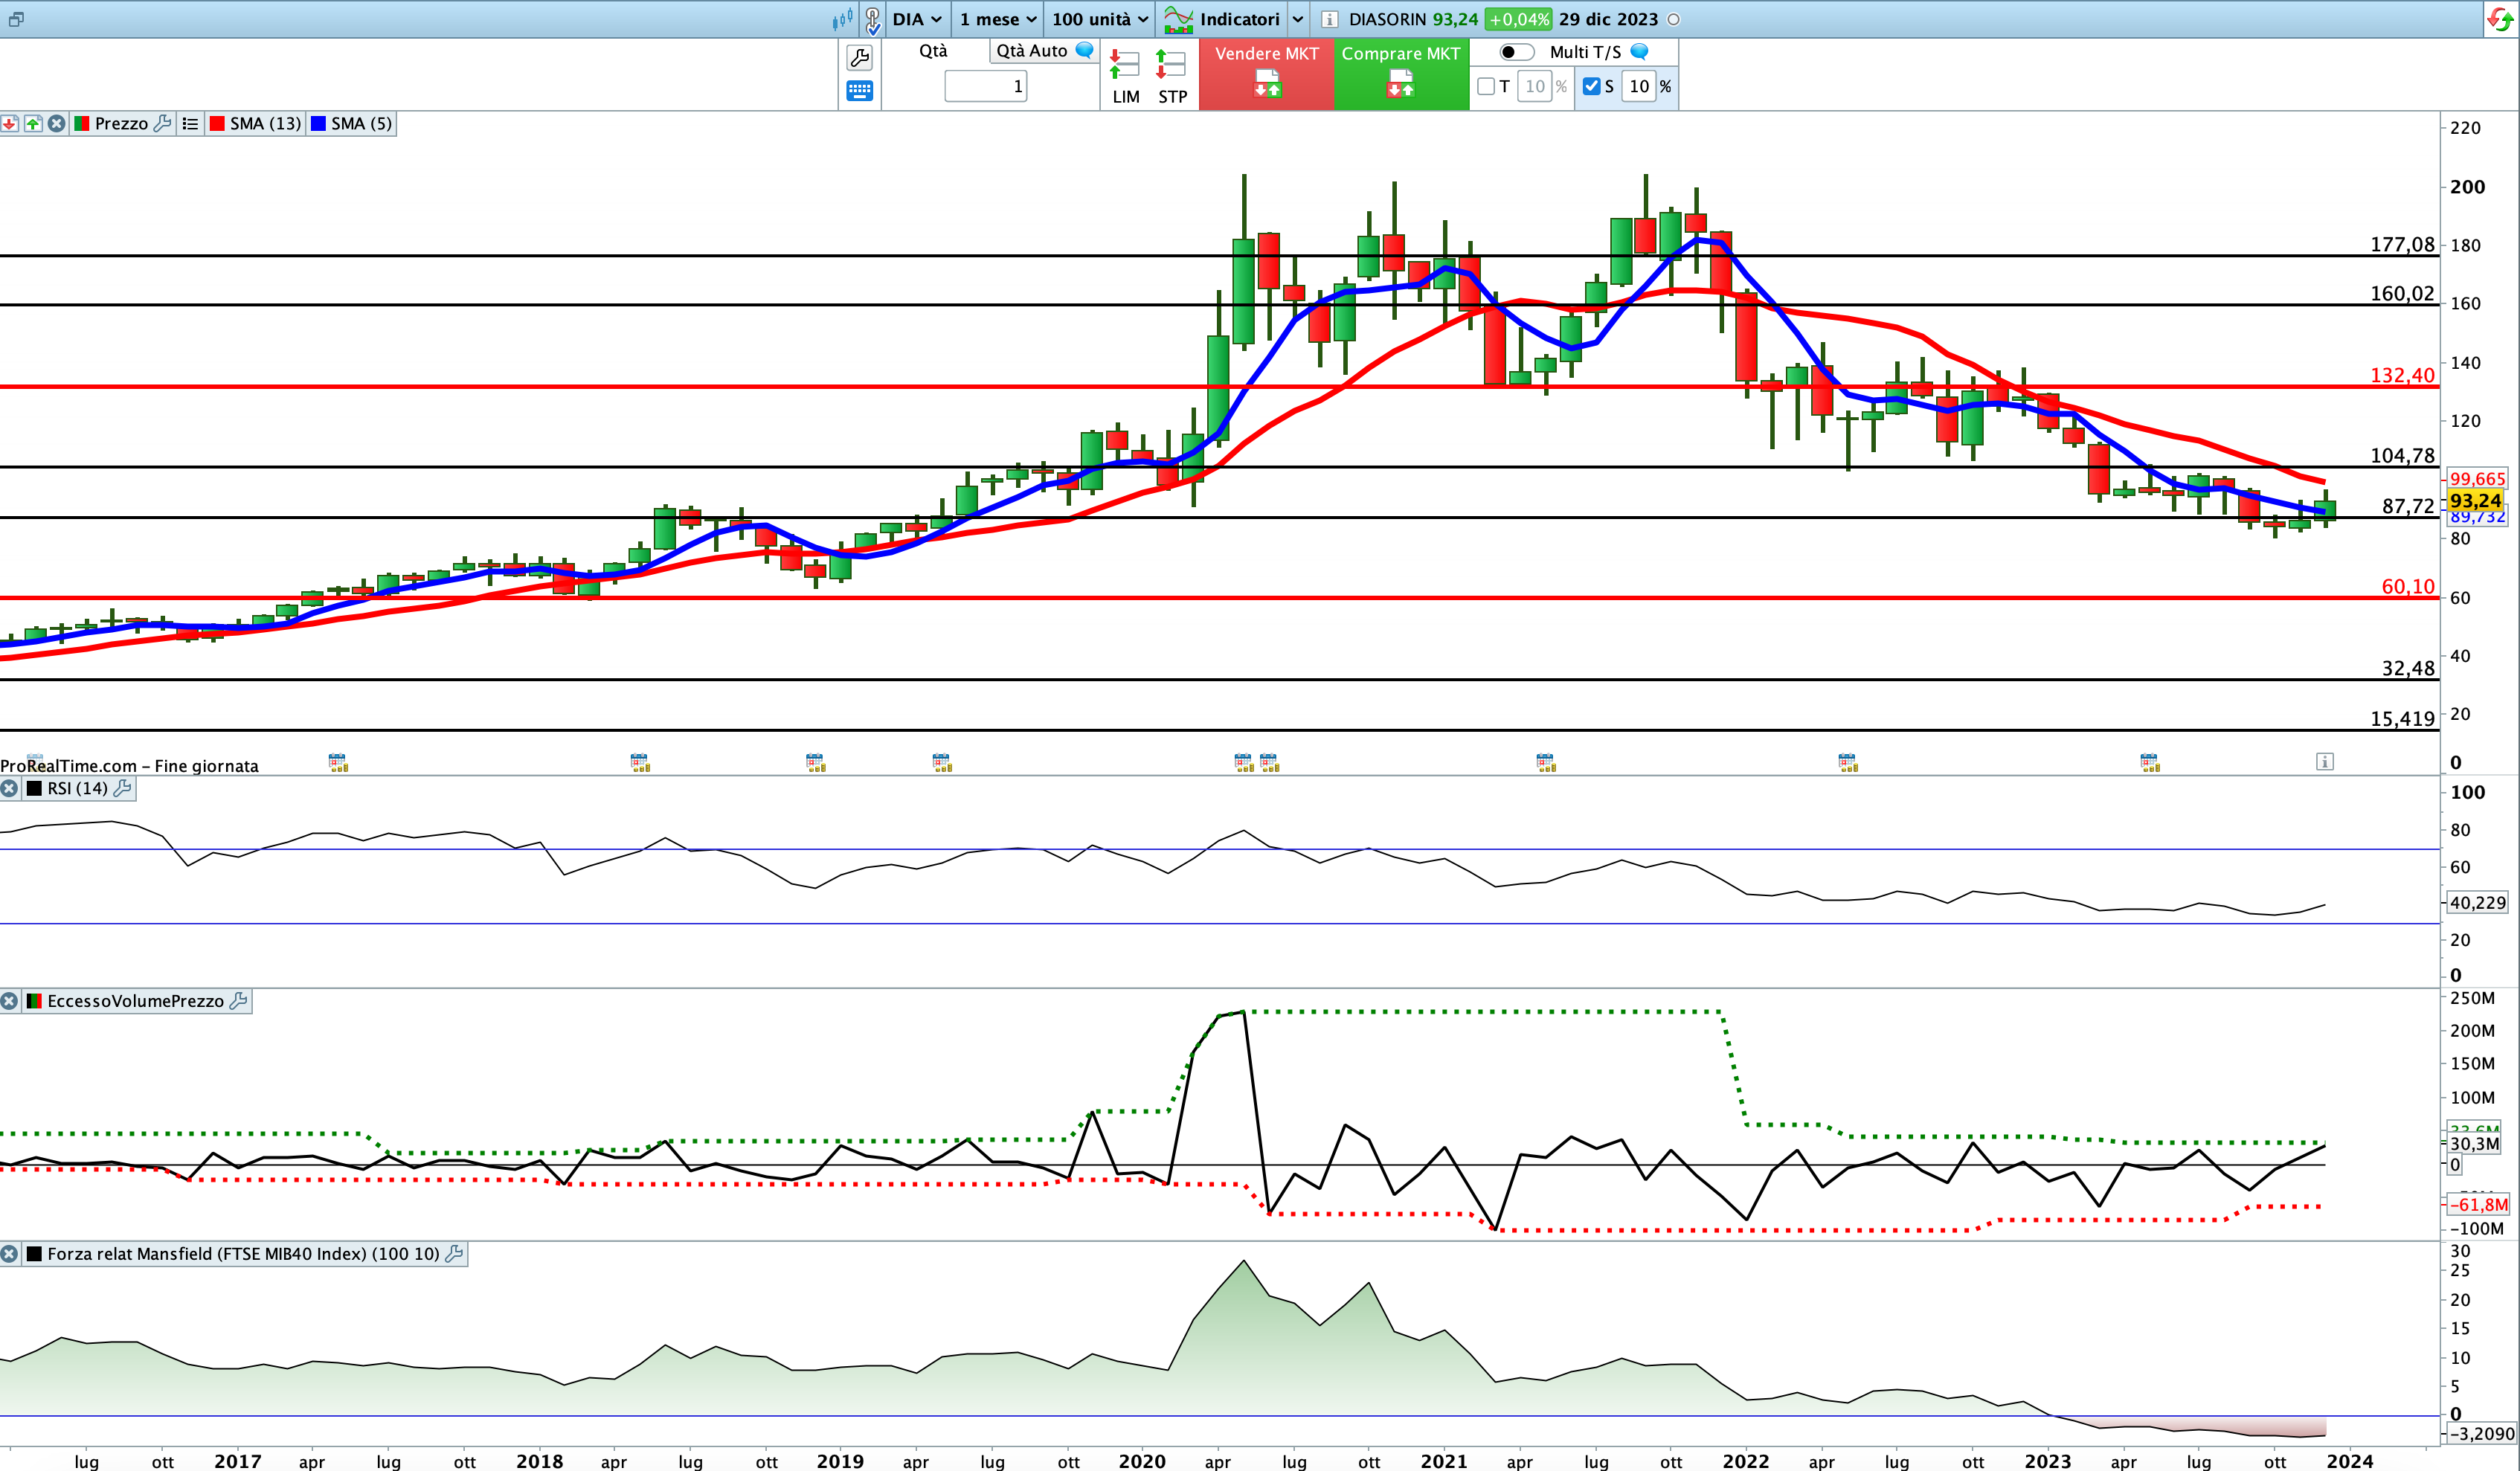
Task: Click the refresh icon at top right
Action: 2499,19
